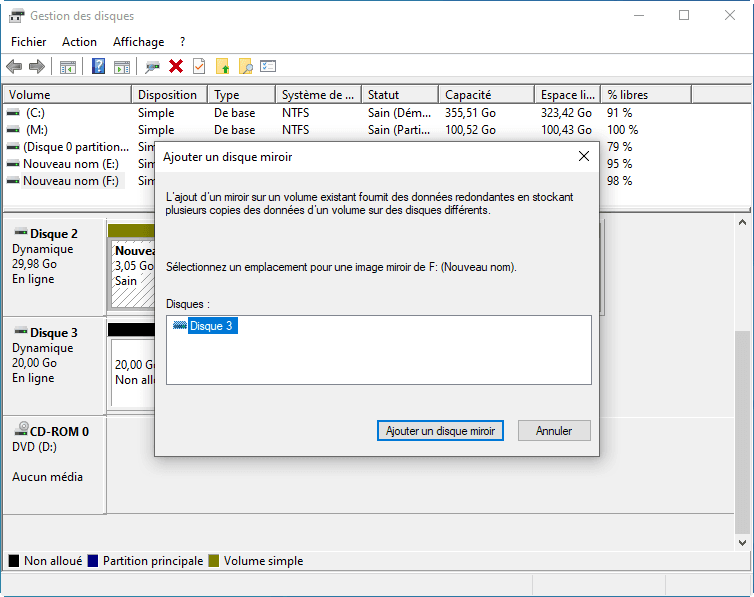
Task: Click the Ajouter un disque miroir button
Action: (440, 431)
